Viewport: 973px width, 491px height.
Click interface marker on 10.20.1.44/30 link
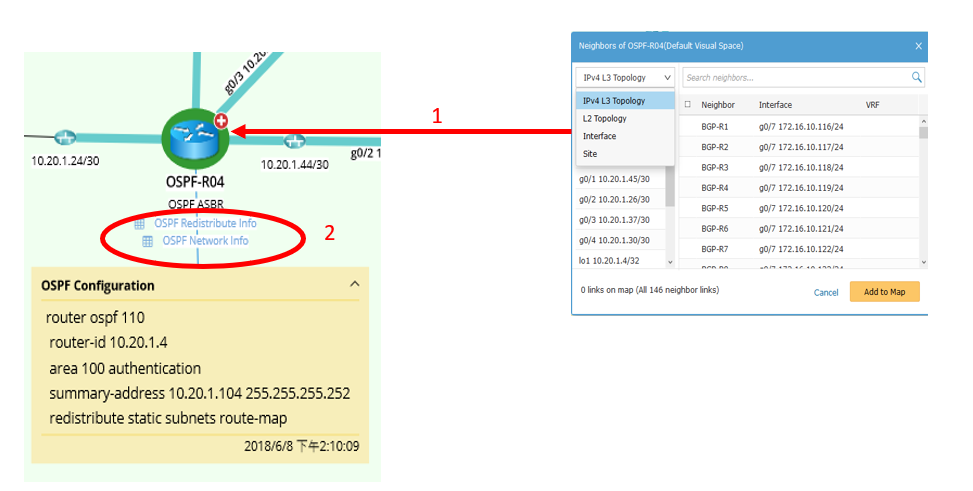click(295, 141)
